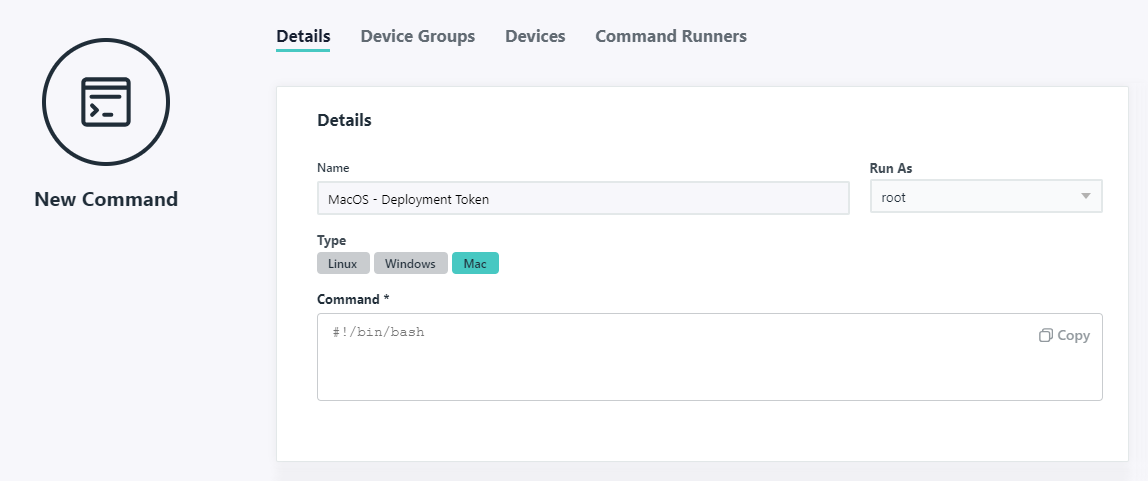Toggle the Mac command type
This screenshot has width=1148, height=481.
pyautogui.click(x=475, y=264)
